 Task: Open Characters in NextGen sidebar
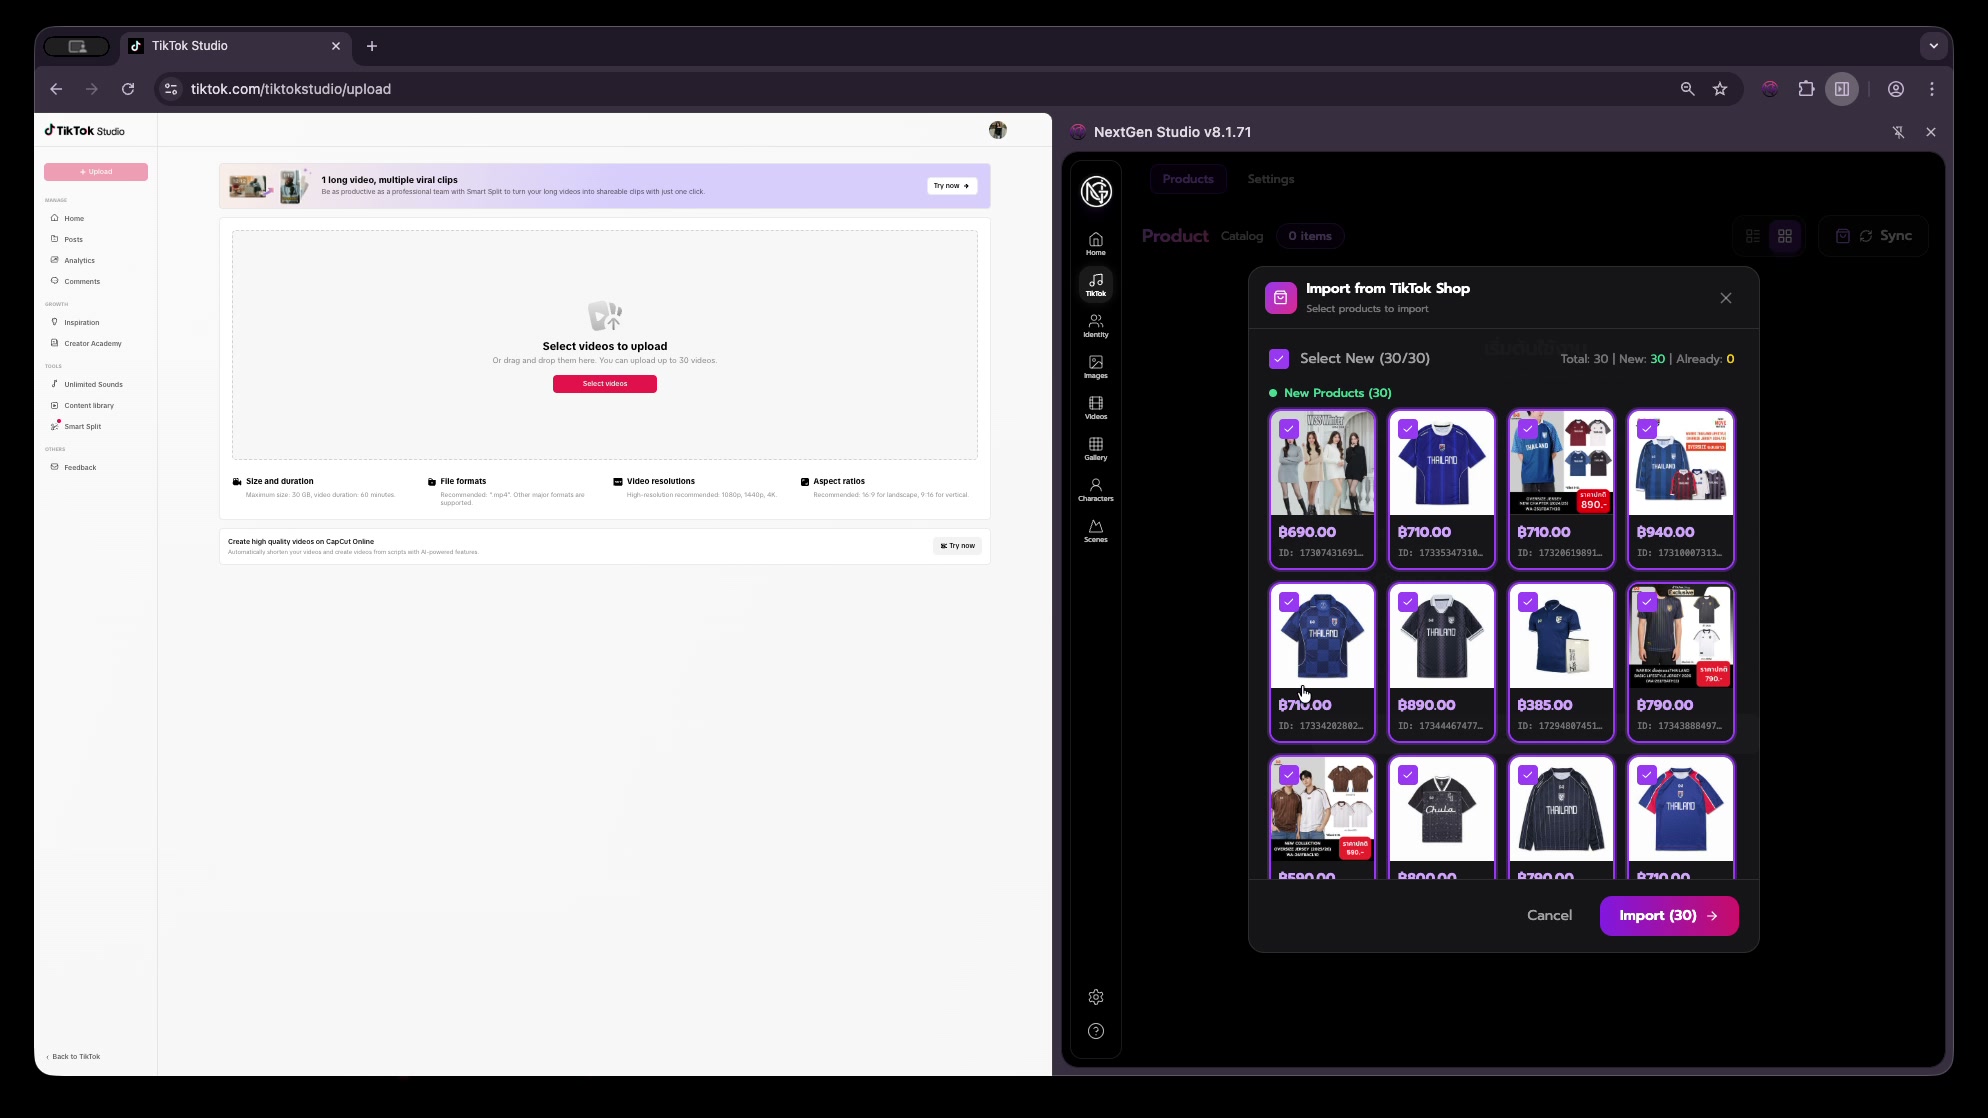1096,490
